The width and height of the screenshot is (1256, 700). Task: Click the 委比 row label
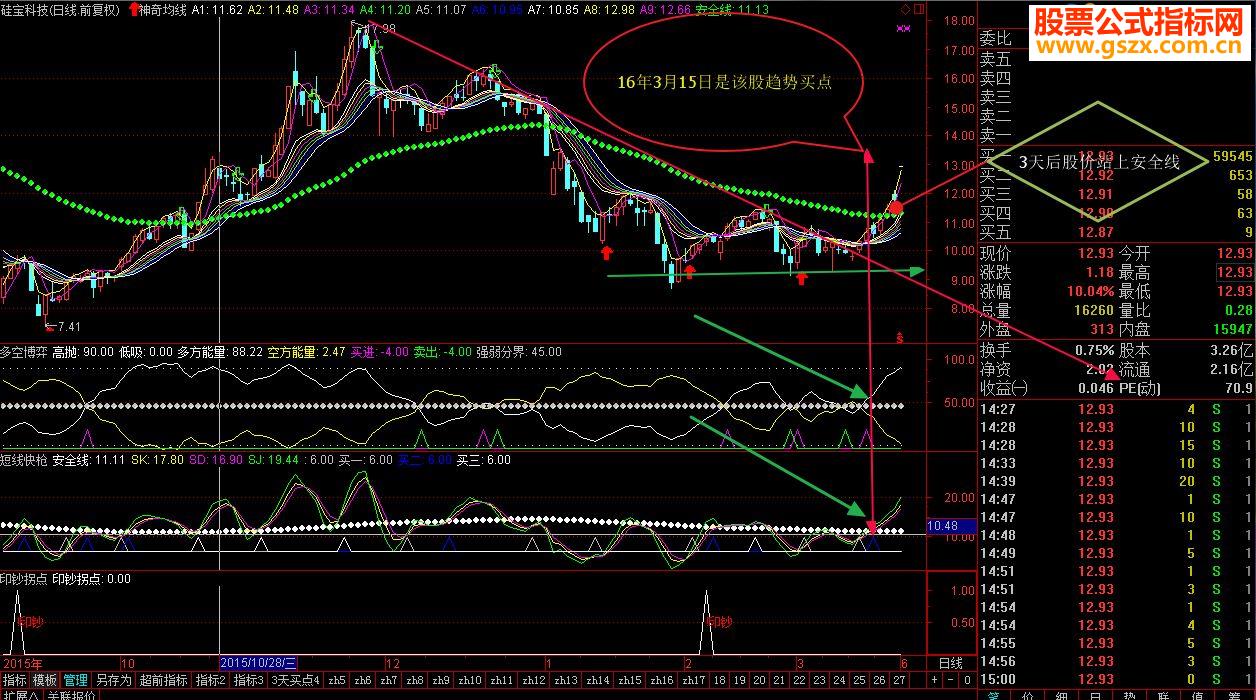tap(995, 38)
